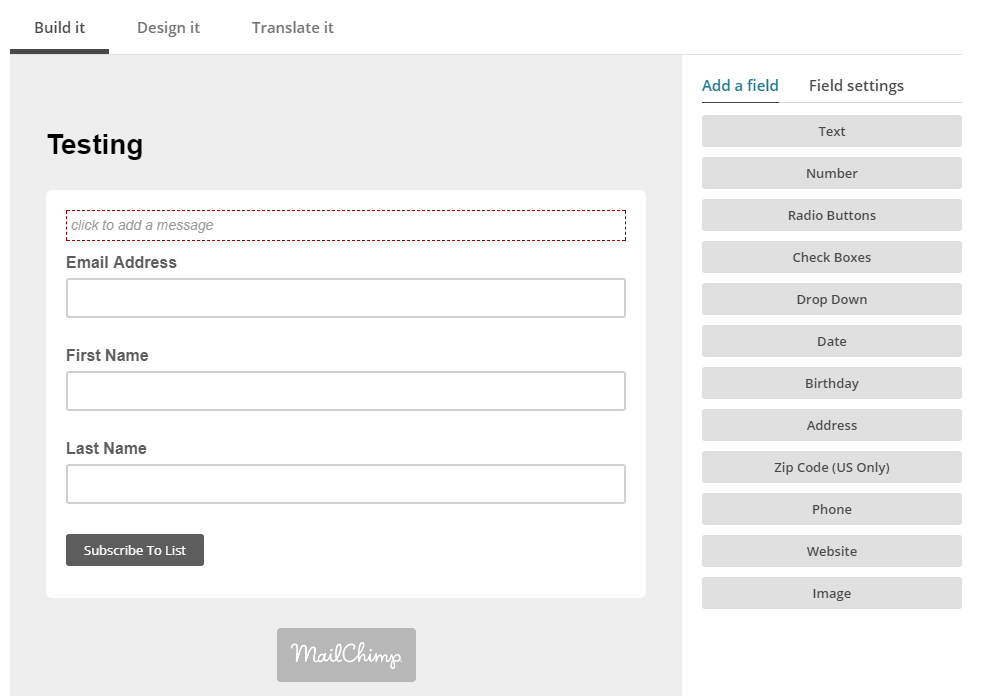Switch to the Design it tab
The image size is (981, 696).
(168, 28)
